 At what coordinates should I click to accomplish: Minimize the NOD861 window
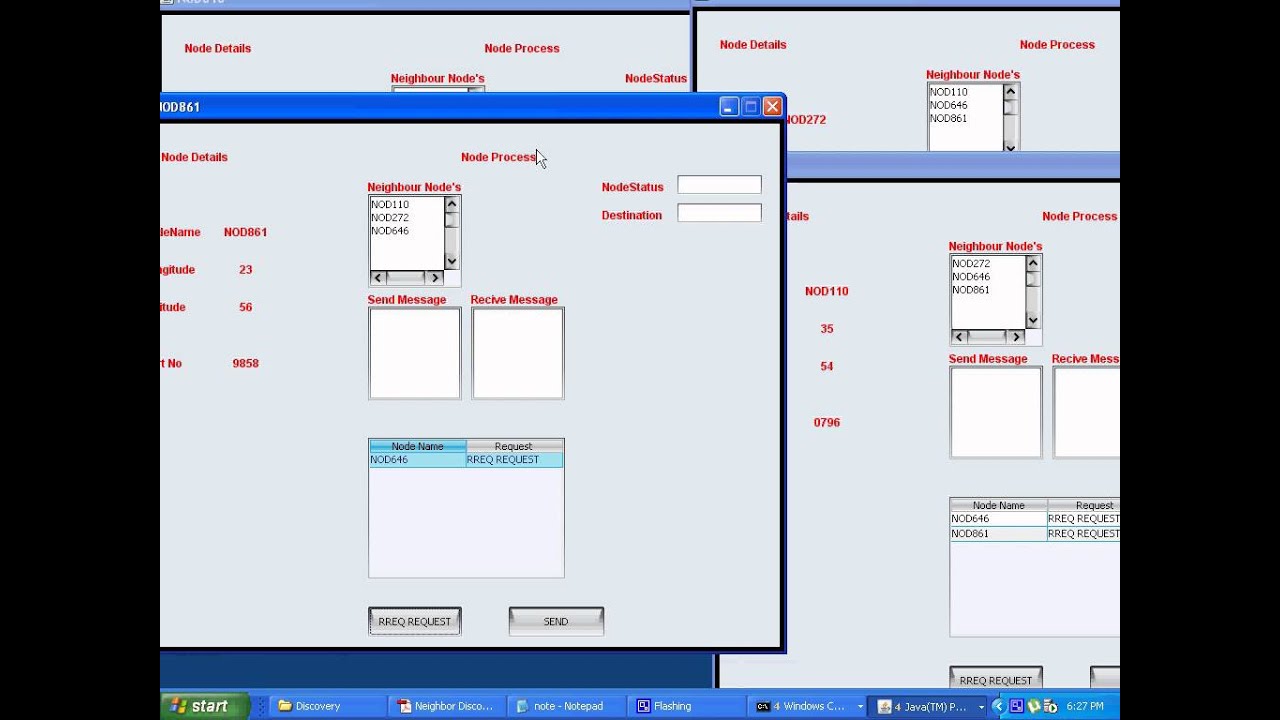pyautogui.click(x=729, y=106)
